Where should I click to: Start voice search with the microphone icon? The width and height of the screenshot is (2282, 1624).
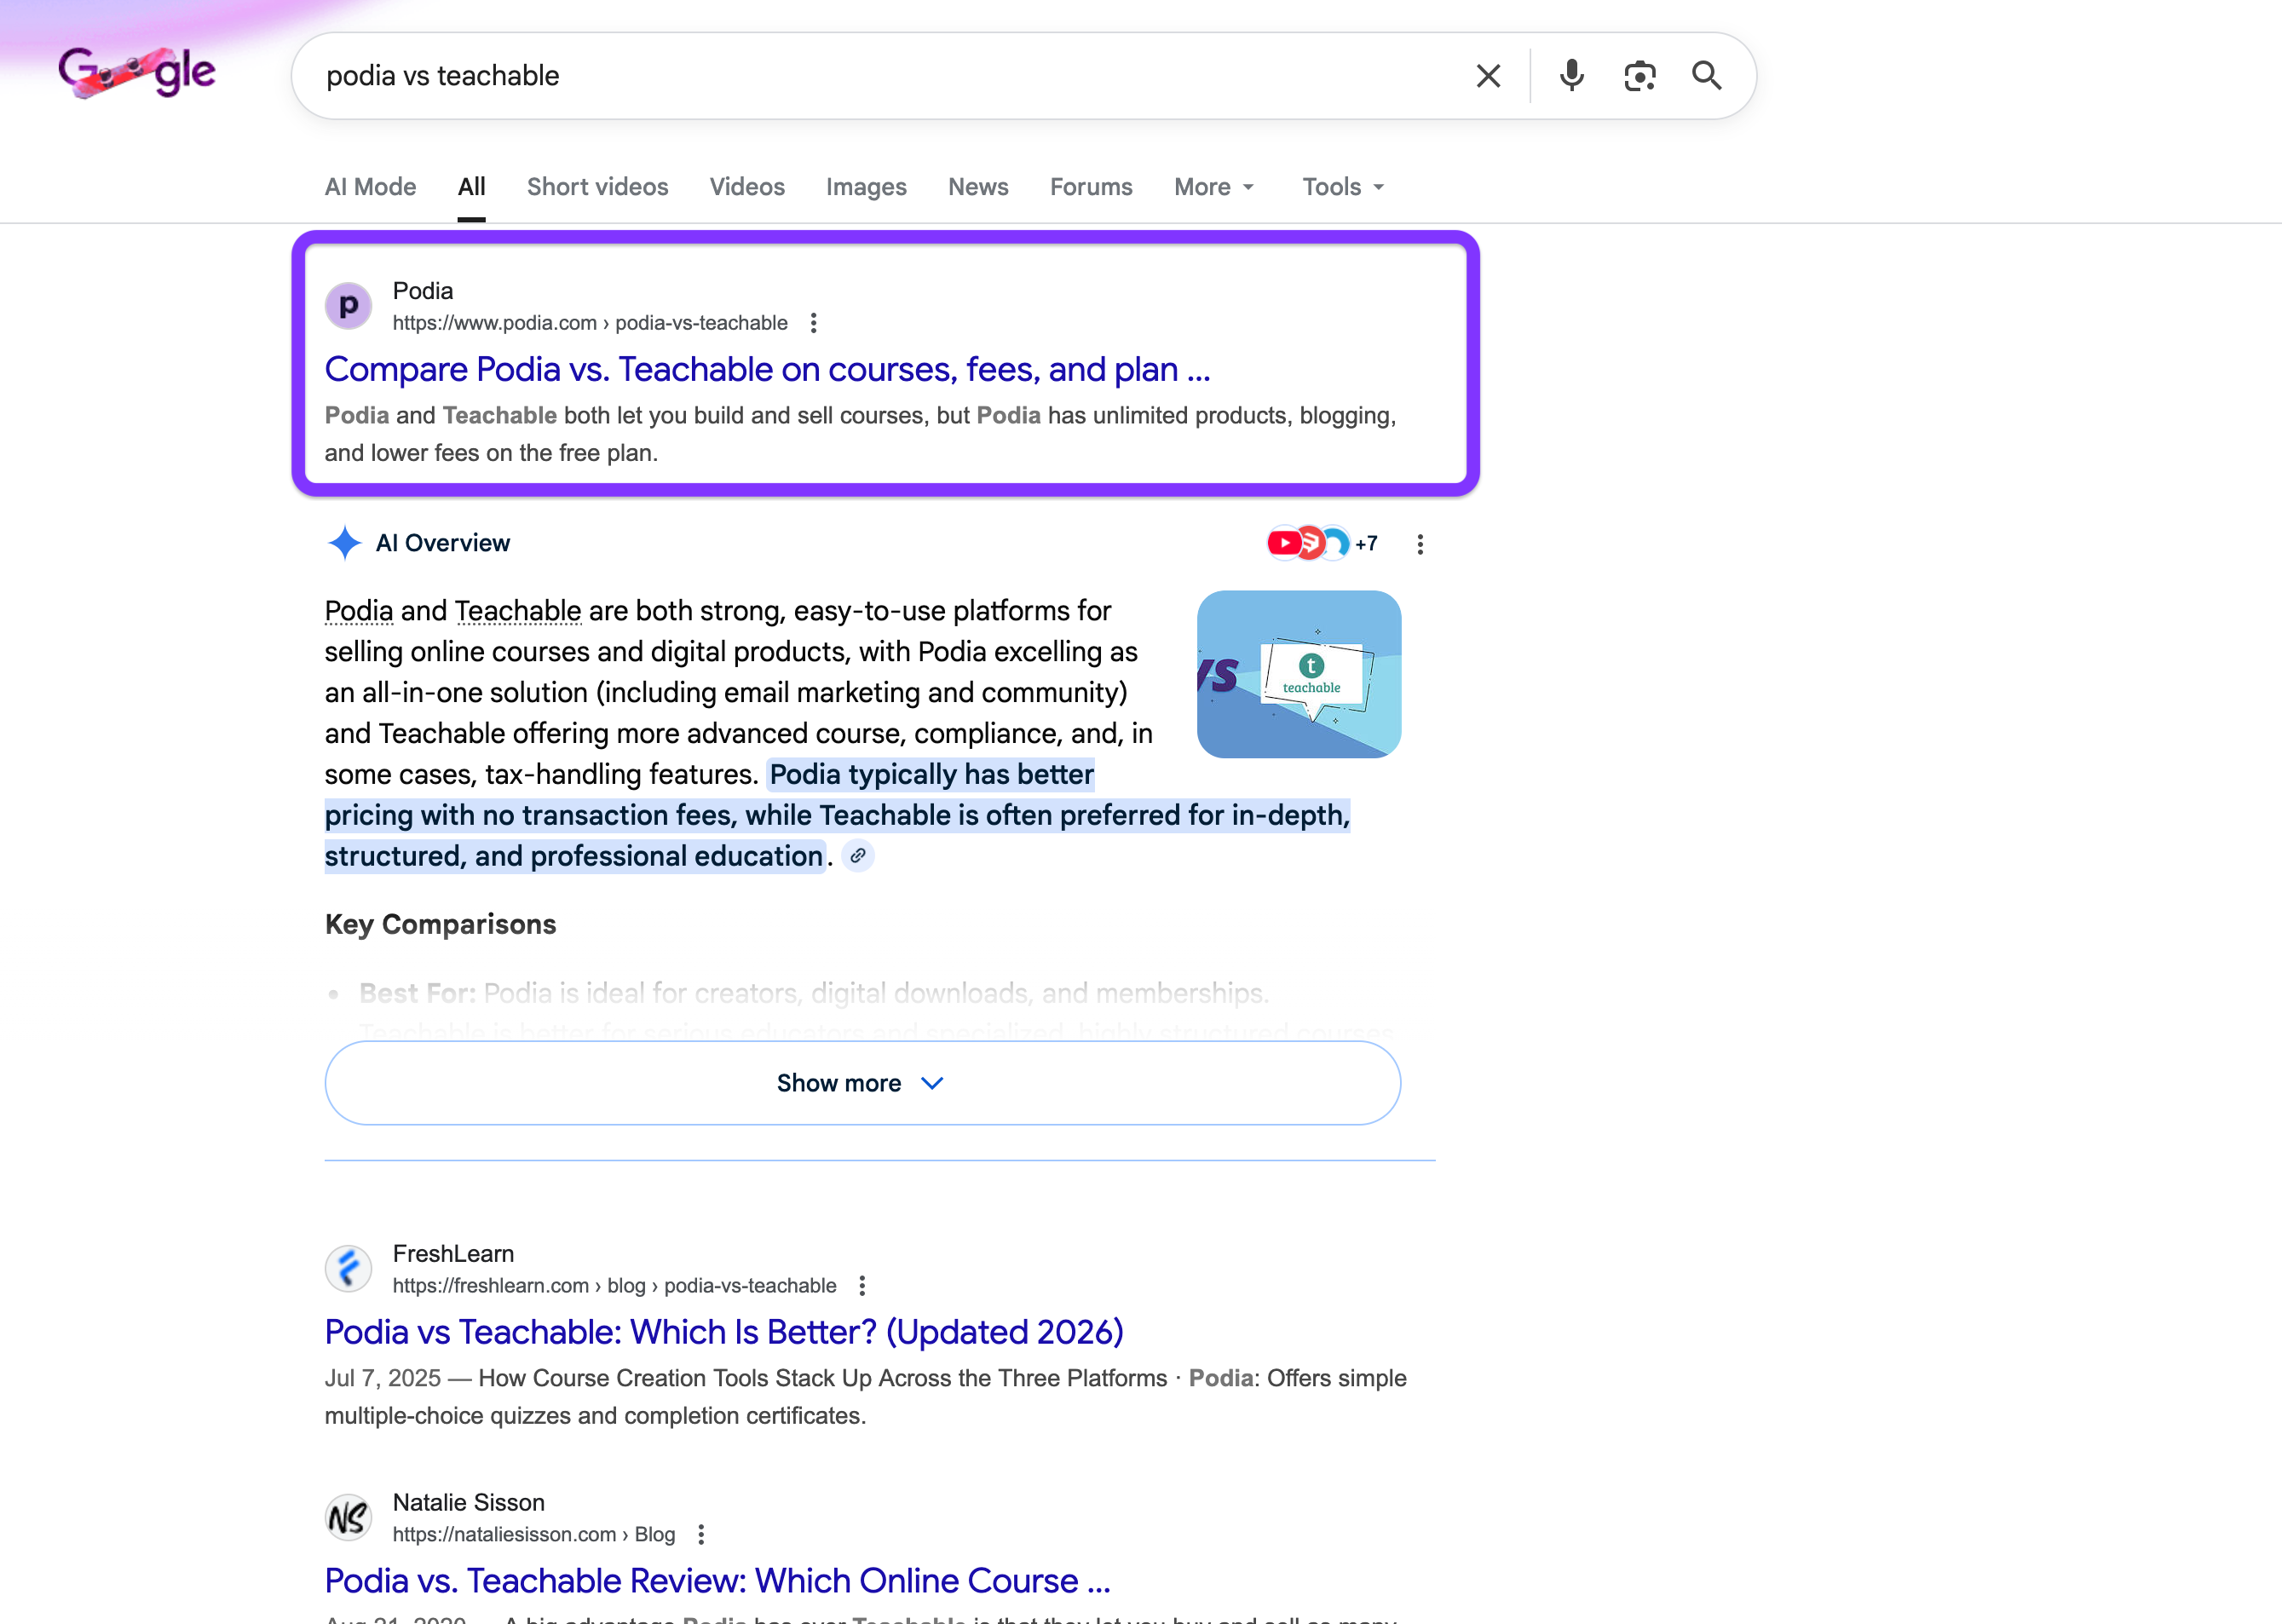point(1571,76)
